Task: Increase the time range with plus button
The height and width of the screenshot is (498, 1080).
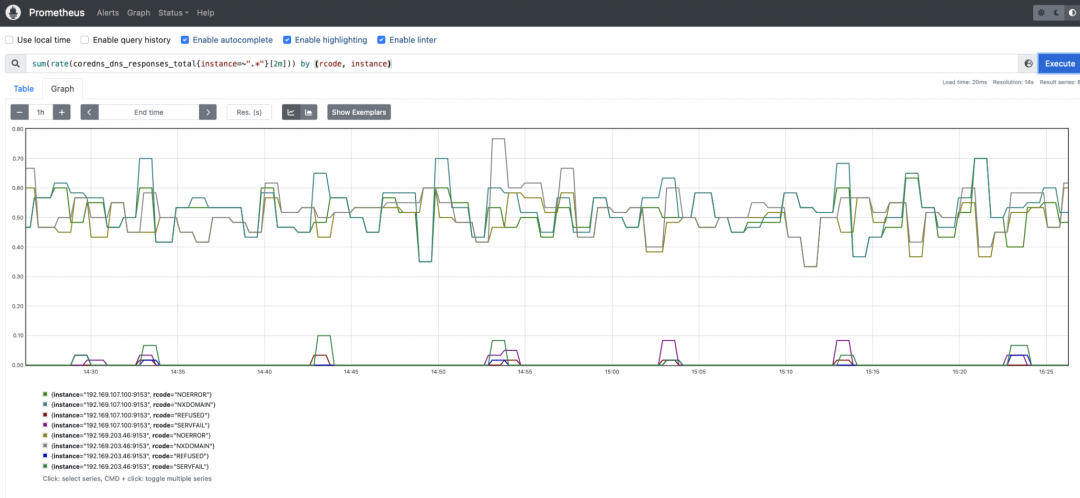Action: tap(62, 112)
